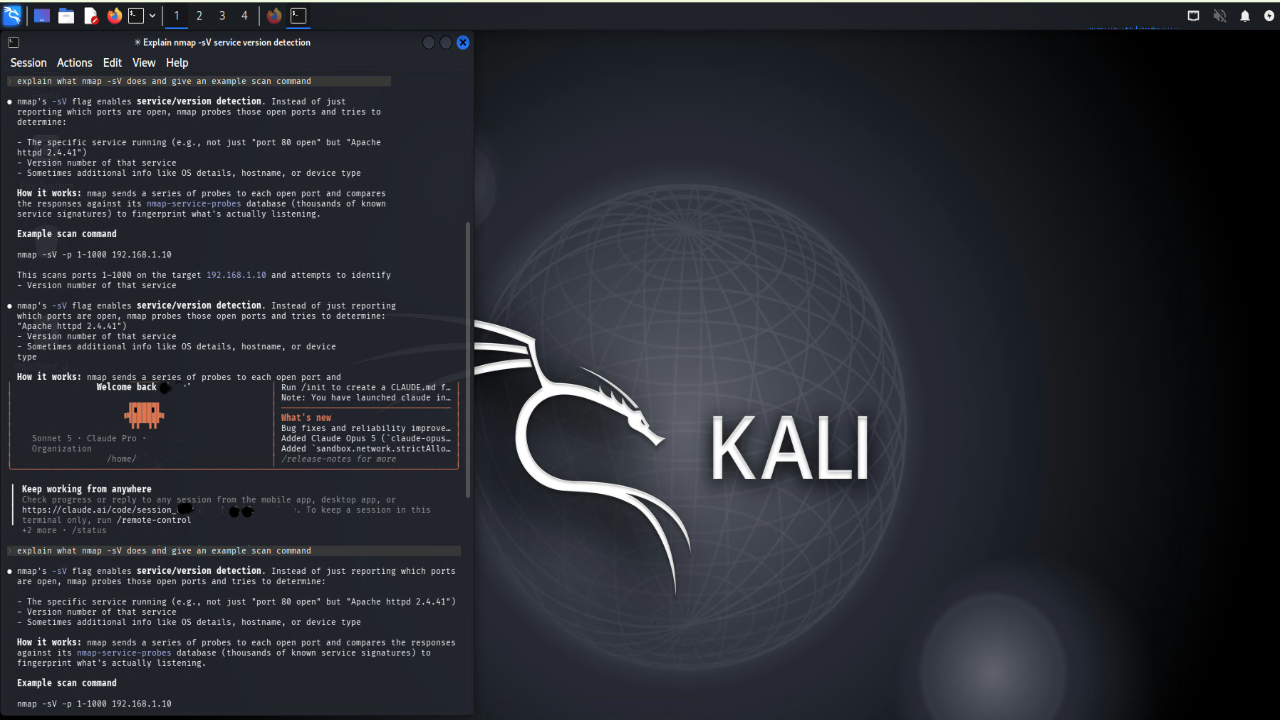
Task: Expand the terminal launcher dropdown arrow
Action: (152, 16)
